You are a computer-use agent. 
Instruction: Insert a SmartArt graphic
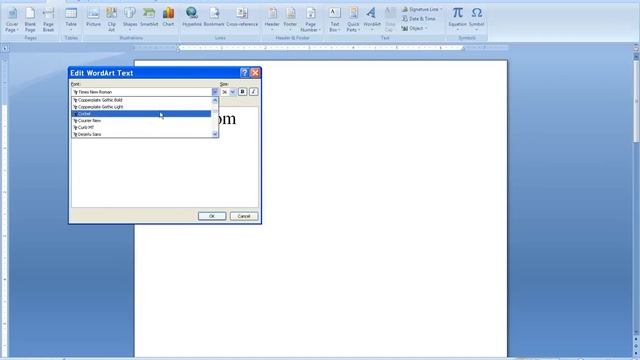(x=149, y=18)
